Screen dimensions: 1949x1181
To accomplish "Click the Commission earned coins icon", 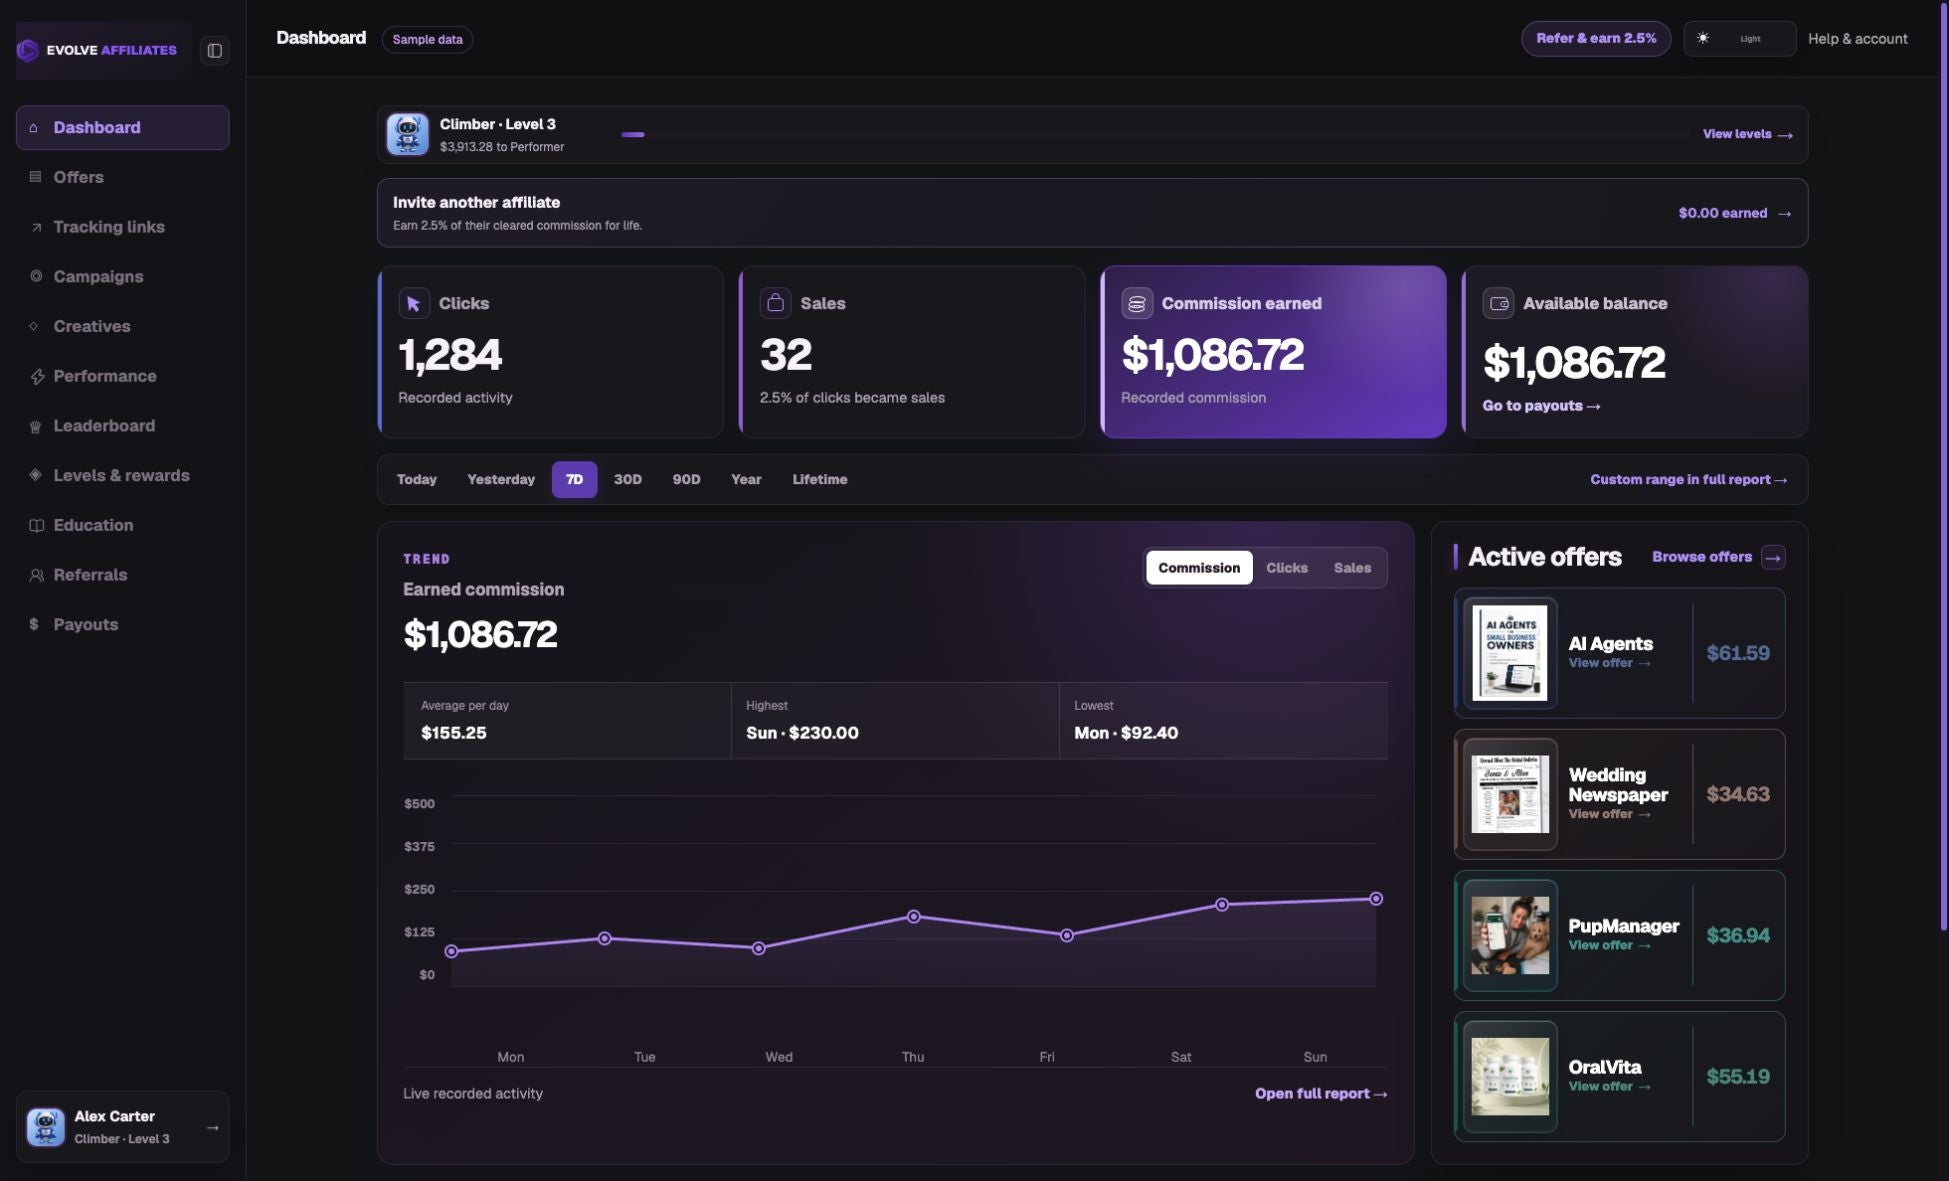I will click(x=1136, y=303).
